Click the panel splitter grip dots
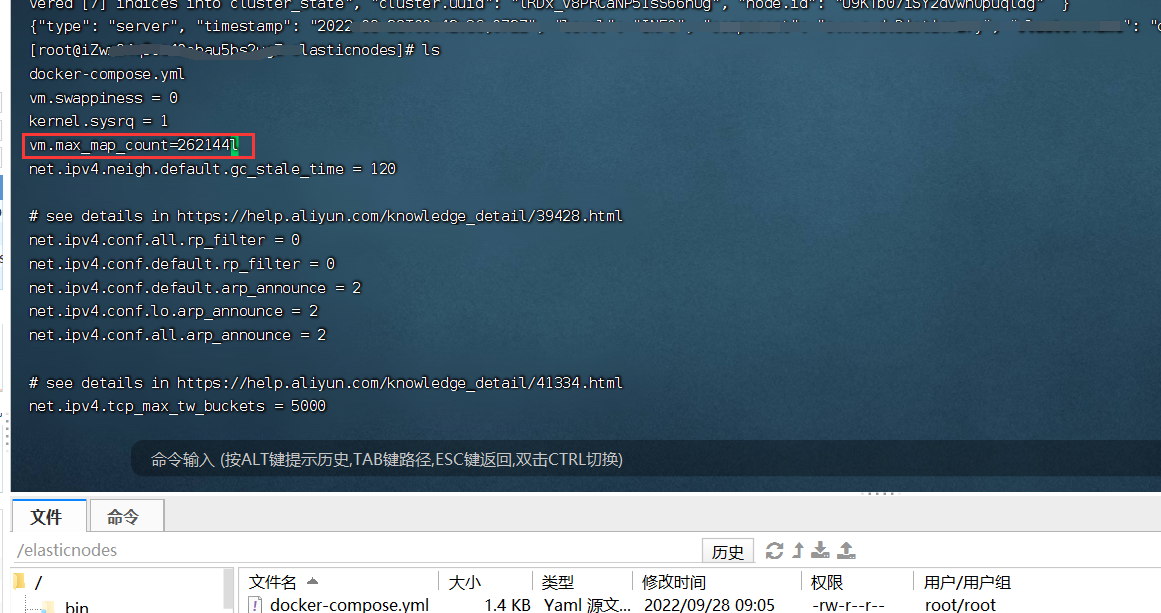 [881, 493]
